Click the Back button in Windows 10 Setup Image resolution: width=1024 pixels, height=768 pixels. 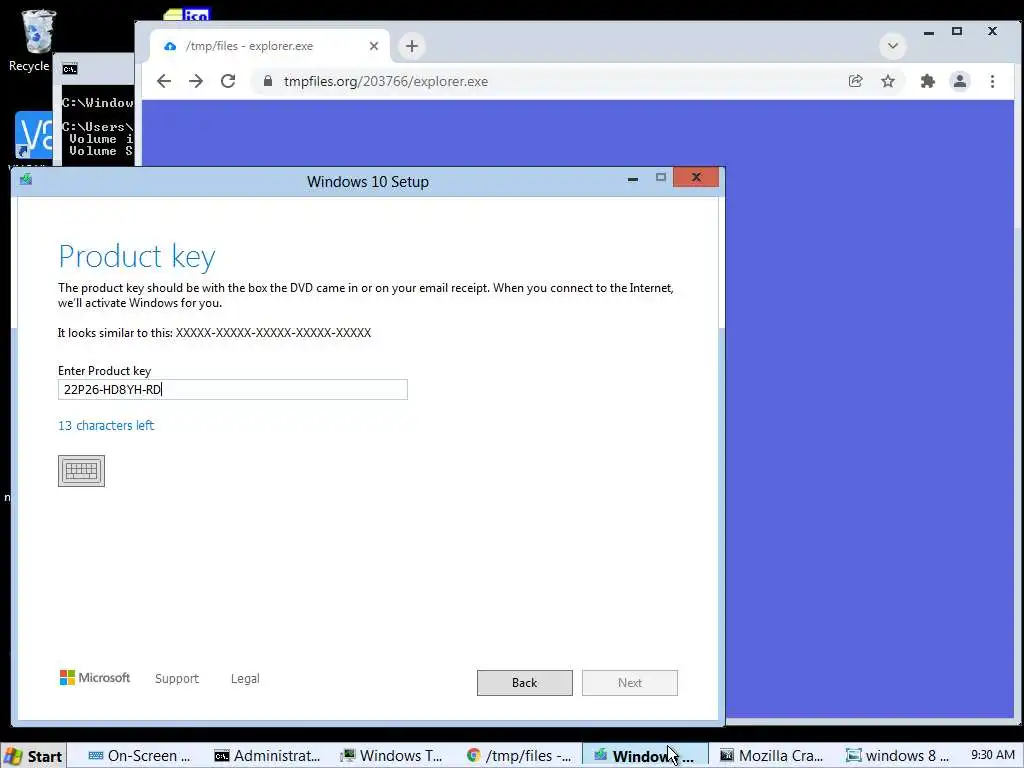click(524, 682)
